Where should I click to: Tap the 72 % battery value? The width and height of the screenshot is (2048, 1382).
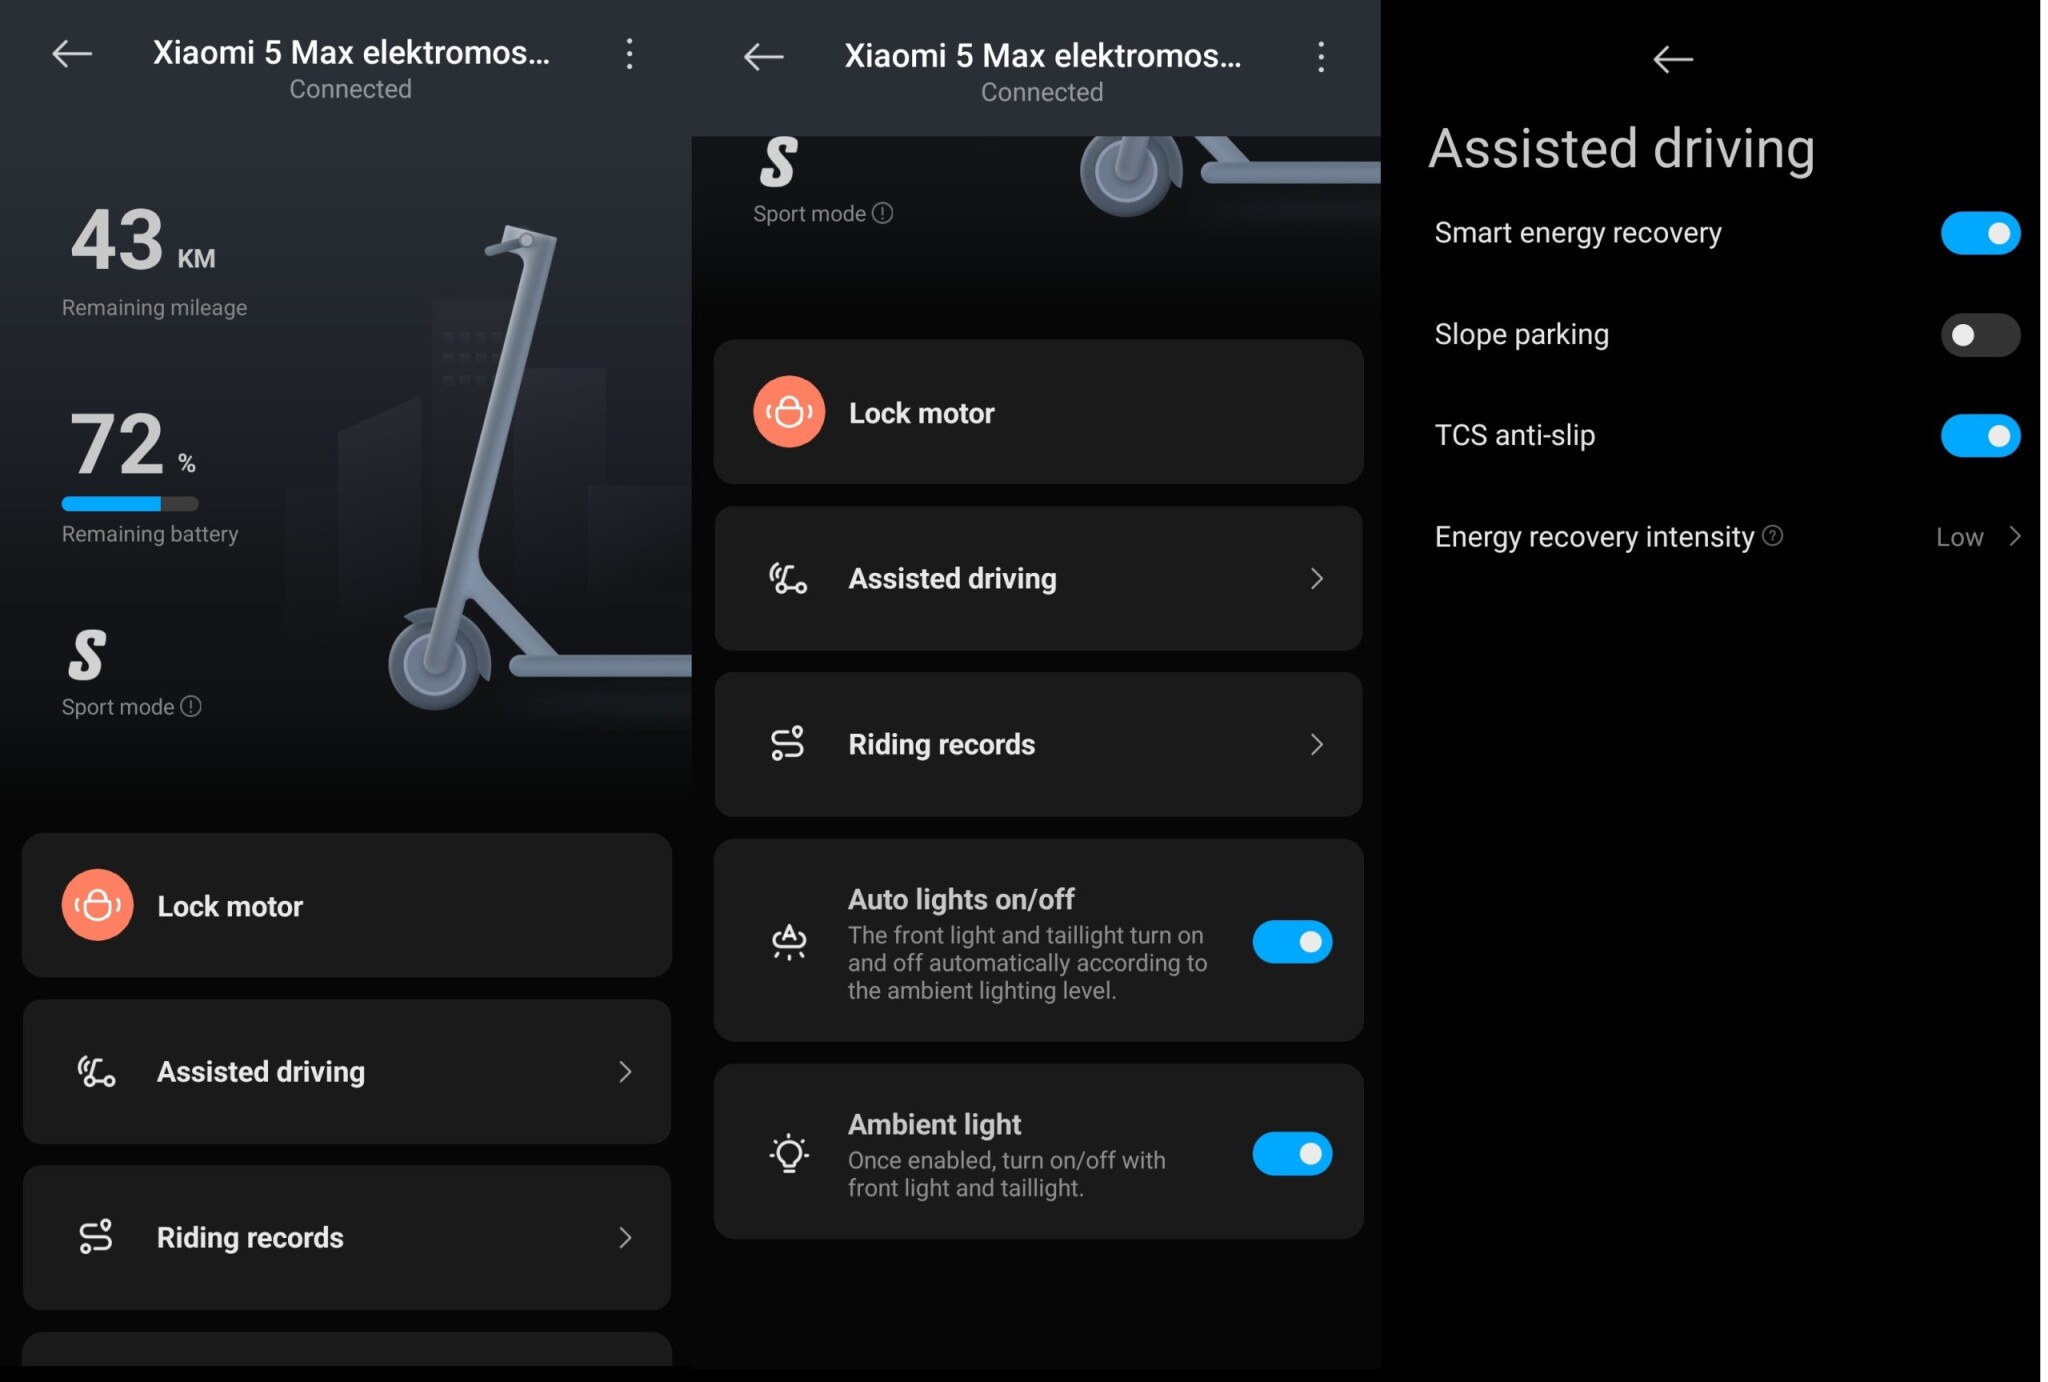(x=133, y=444)
